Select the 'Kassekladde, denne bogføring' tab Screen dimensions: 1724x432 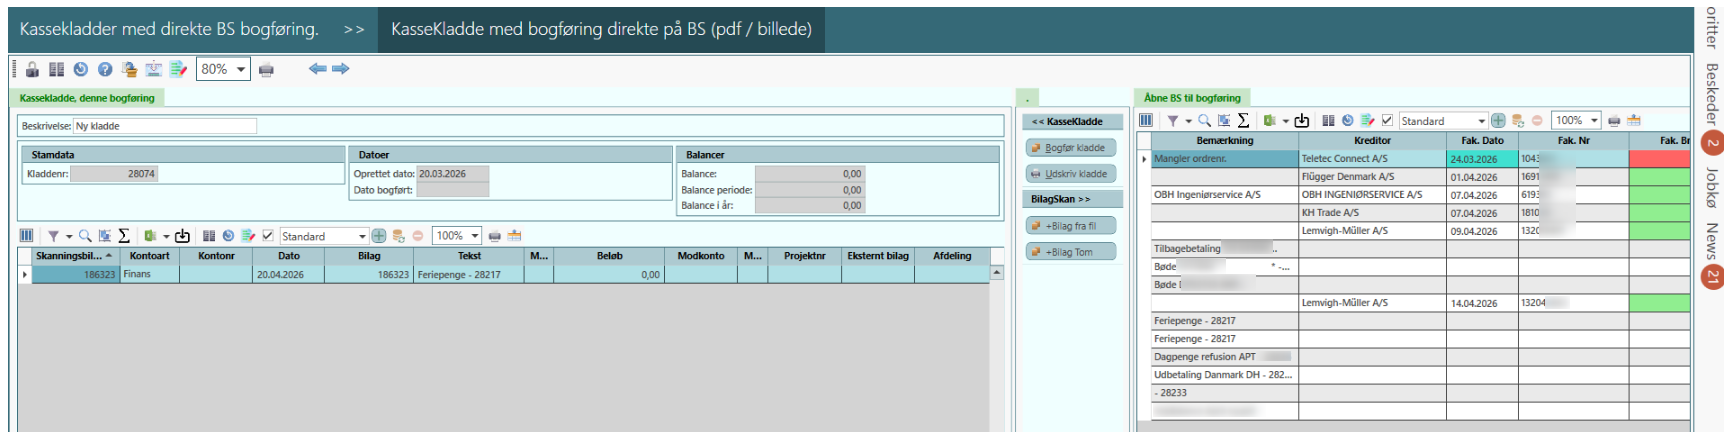(x=87, y=98)
